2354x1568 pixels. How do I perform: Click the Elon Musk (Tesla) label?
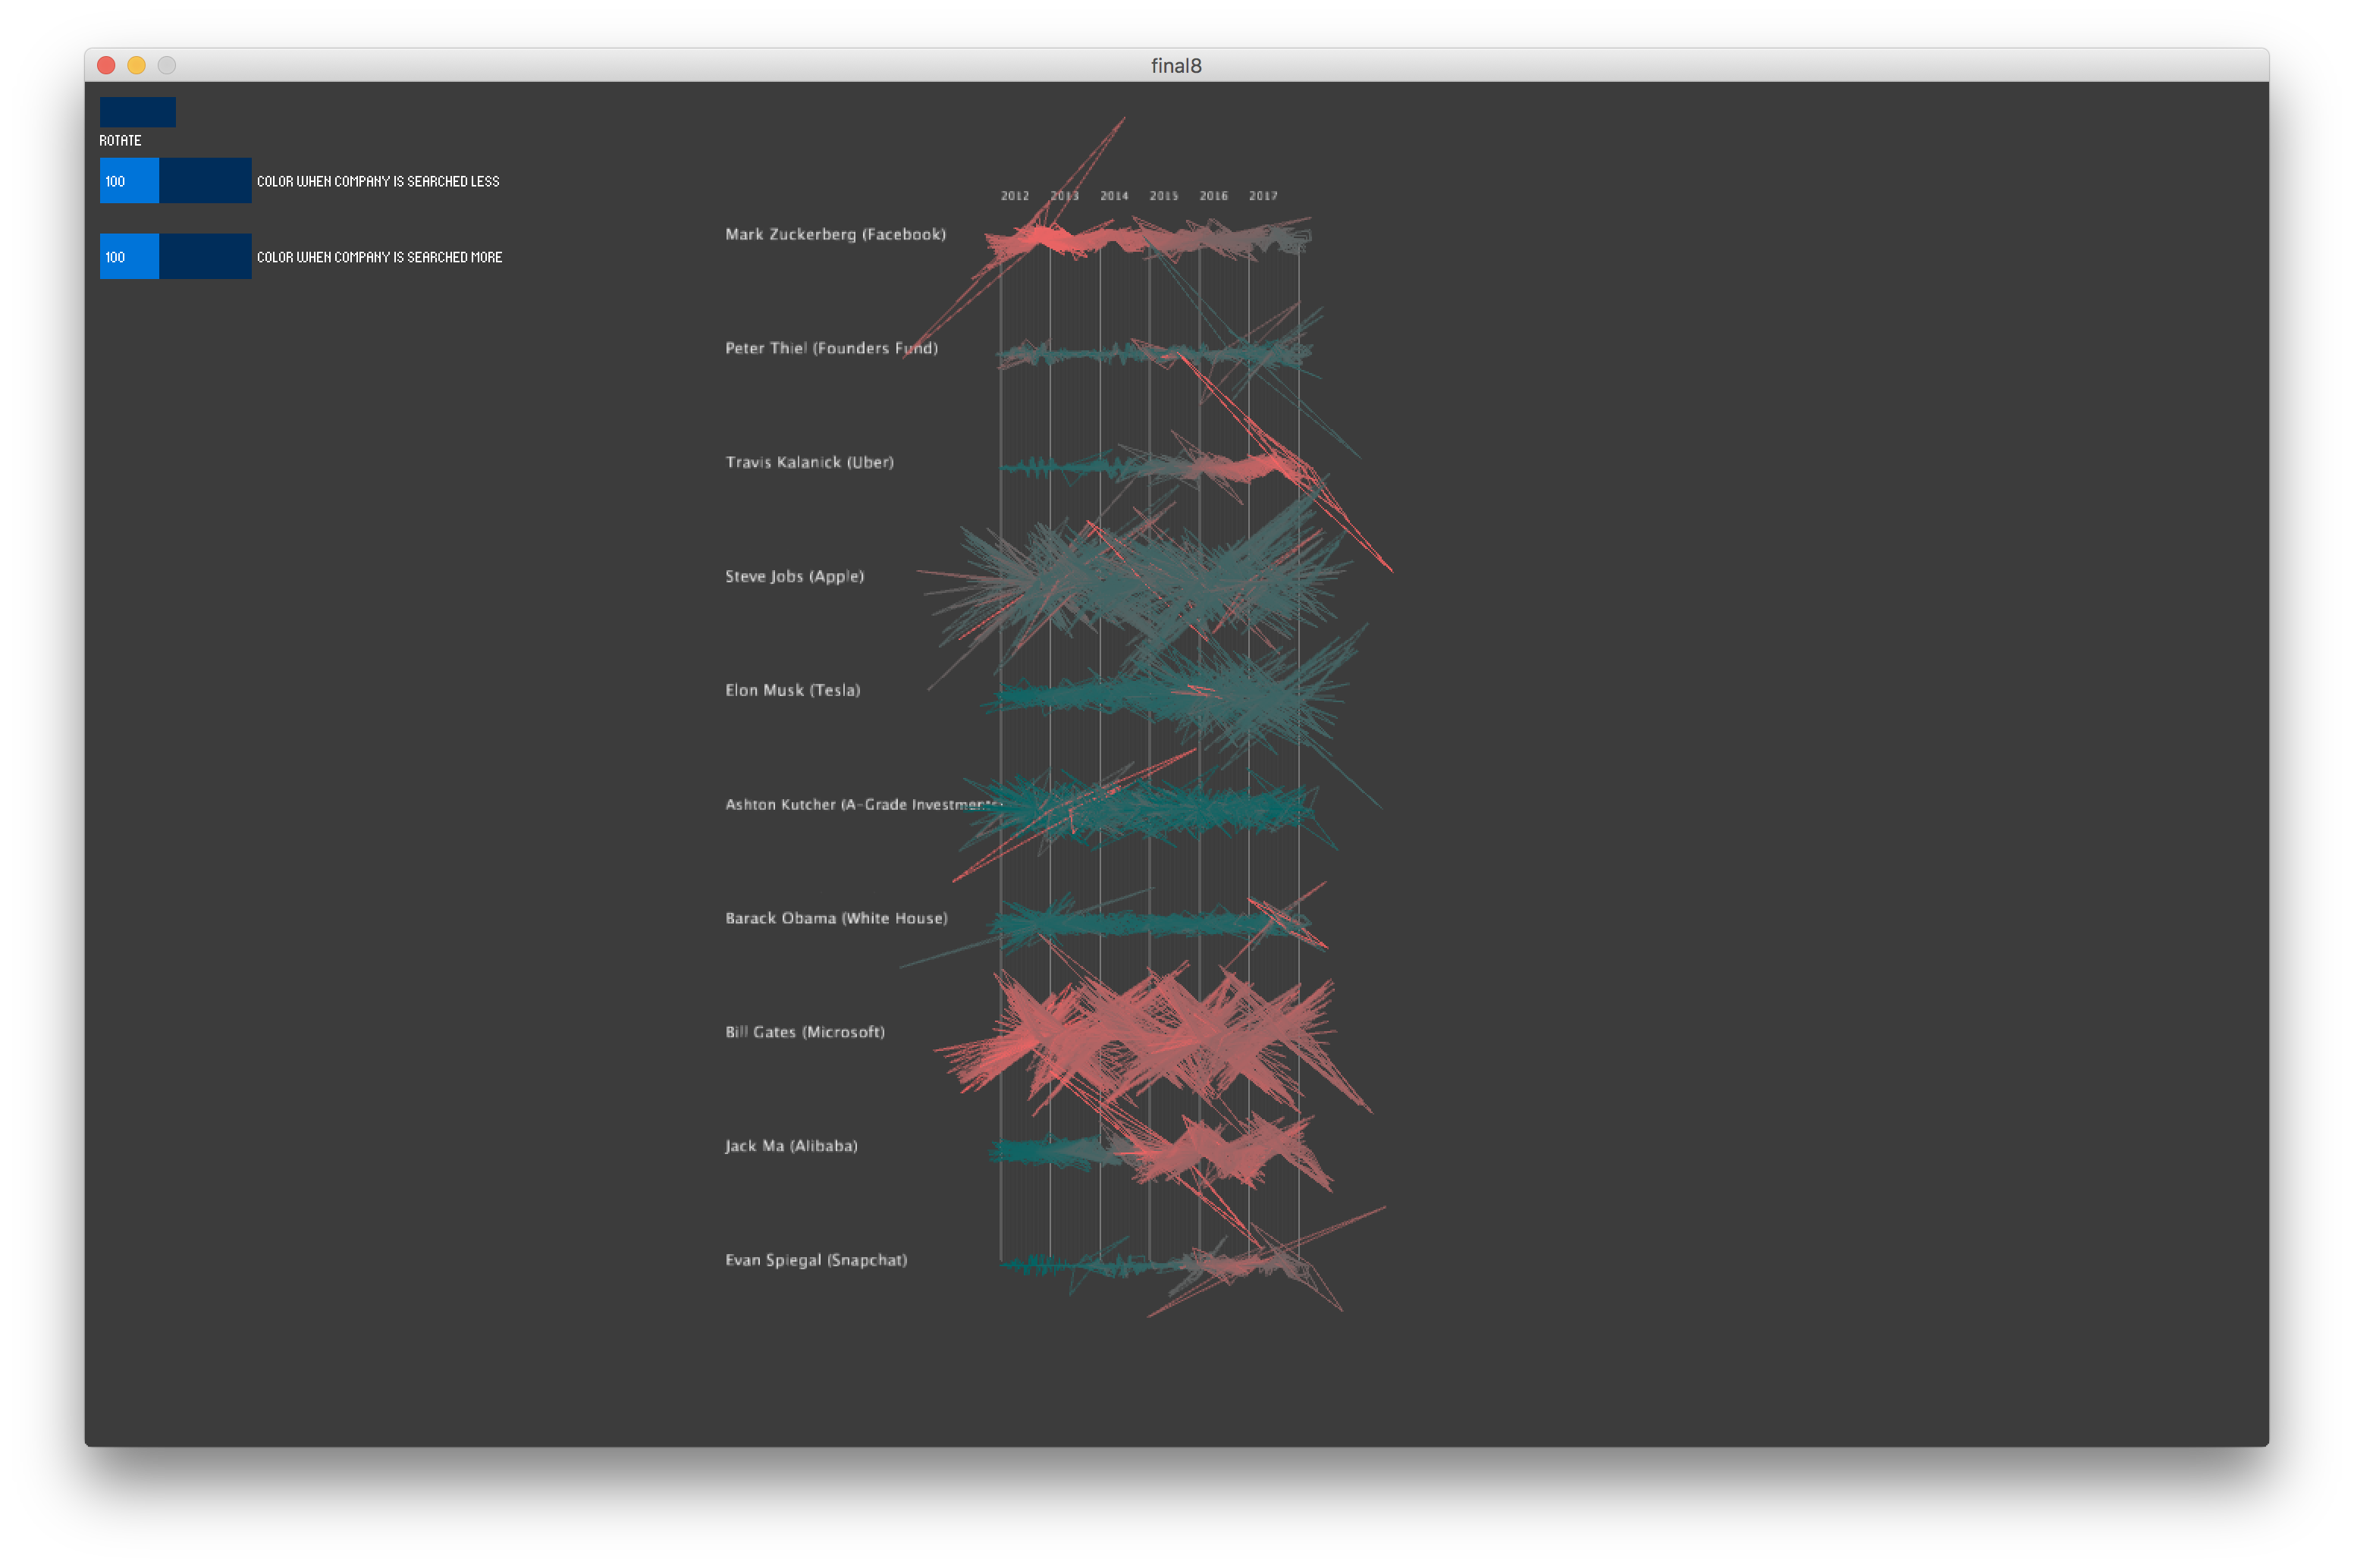792,690
